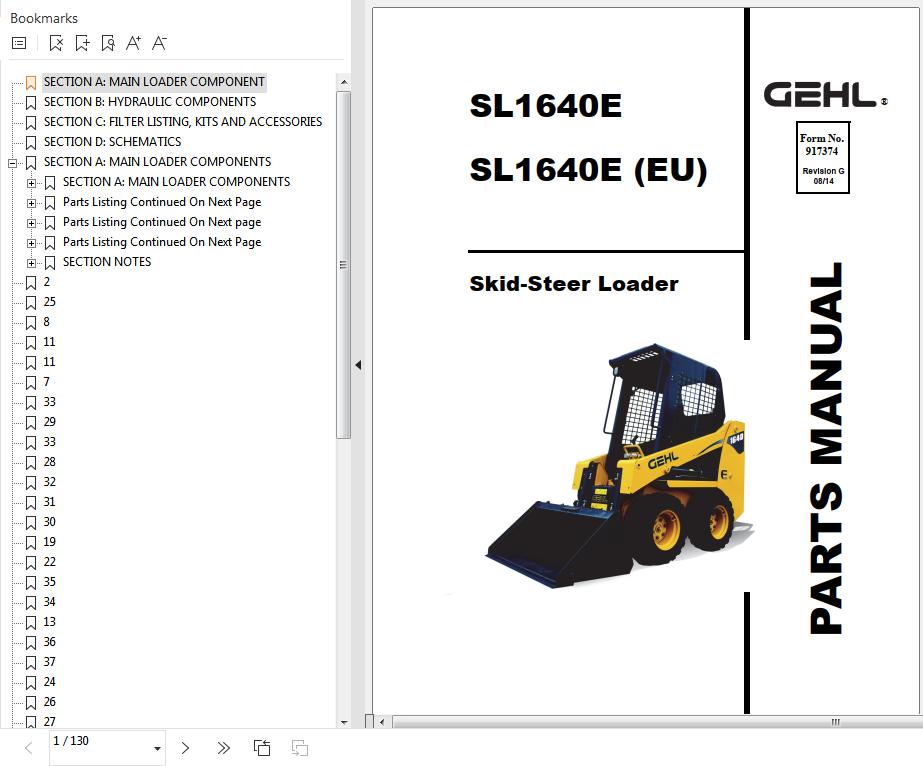923x766 pixels.
Task: Collapse the expanded SECTION A: MAIN LOADER COMPONENTS bookmark
Action: (12, 163)
